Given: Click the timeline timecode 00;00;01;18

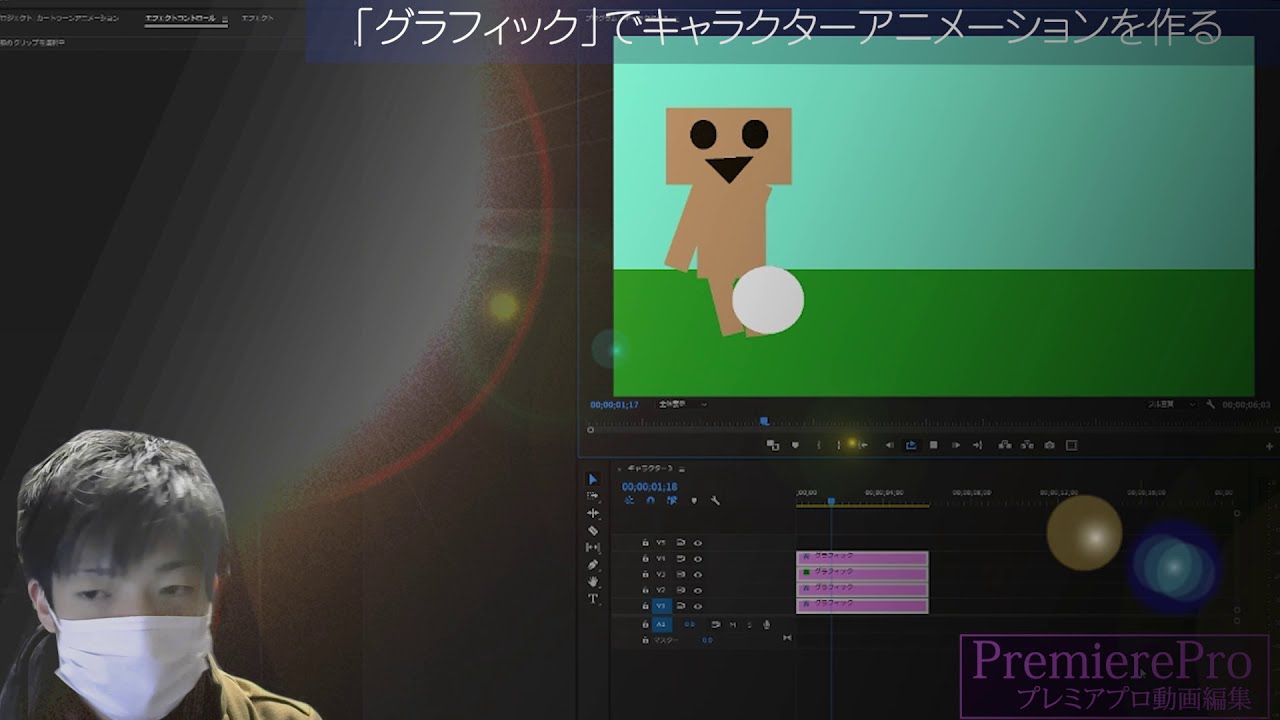Looking at the screenshot, I should 650,487.
